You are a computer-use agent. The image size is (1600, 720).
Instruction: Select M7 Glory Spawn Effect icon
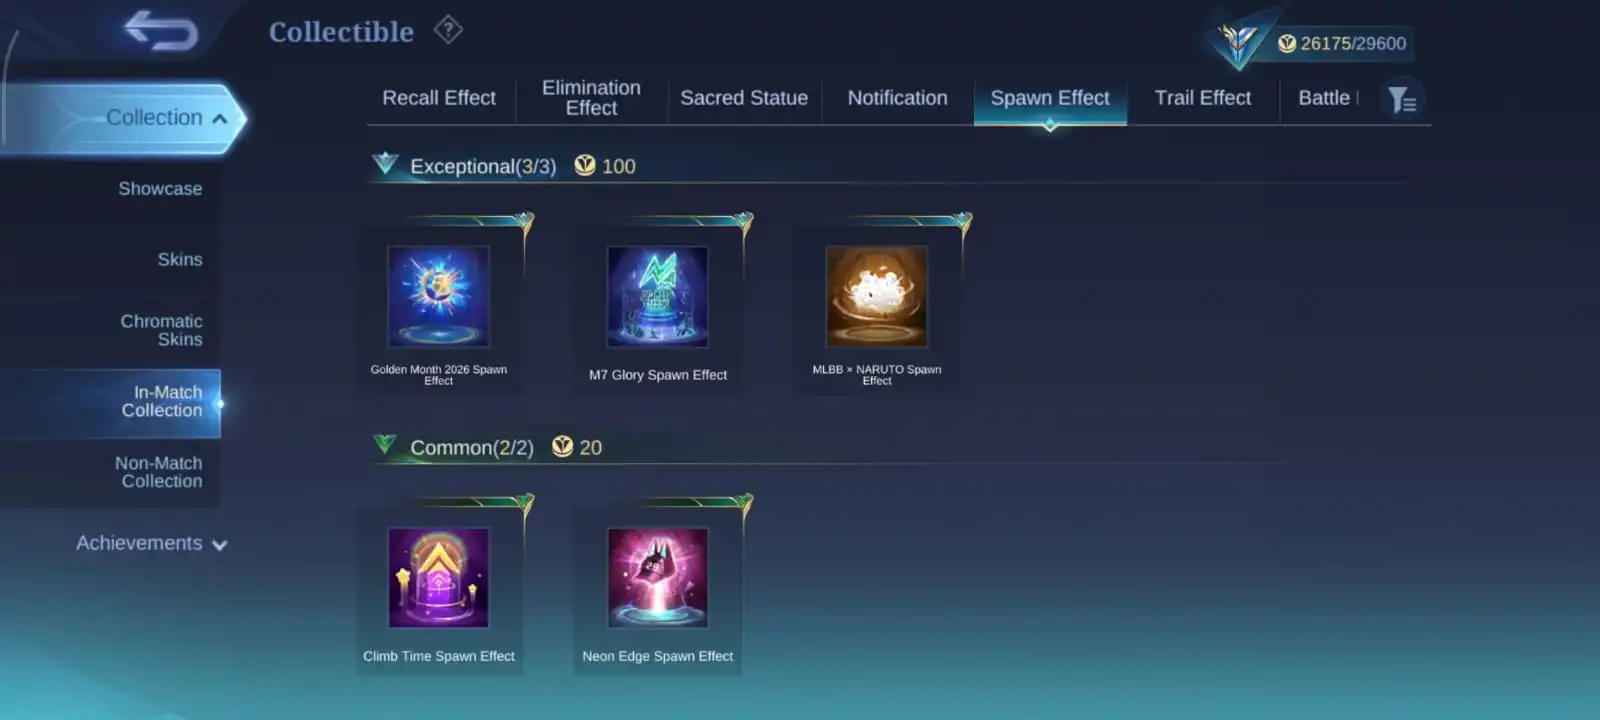tap(658, 297)
